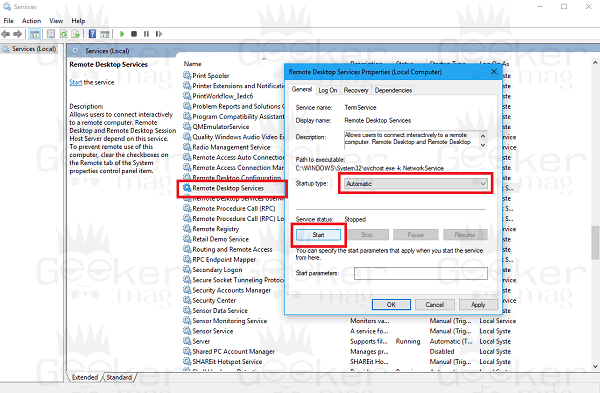Viewport: 600px width, 393px height.
Task: Click the gear icon beside Sensor Service
Action: click(187, 331)
